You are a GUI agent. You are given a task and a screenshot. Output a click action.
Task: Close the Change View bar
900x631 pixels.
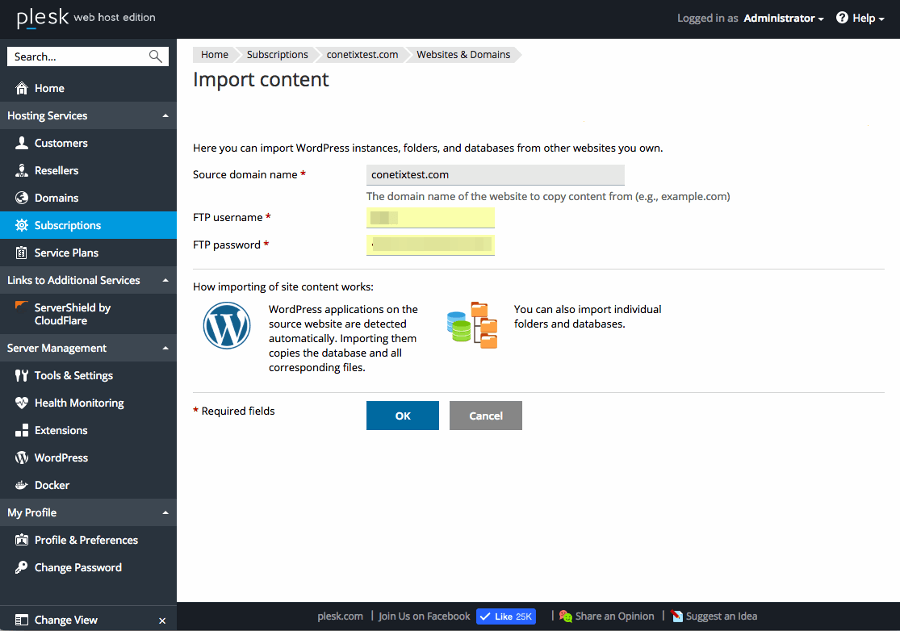click(x=162, y=621)
